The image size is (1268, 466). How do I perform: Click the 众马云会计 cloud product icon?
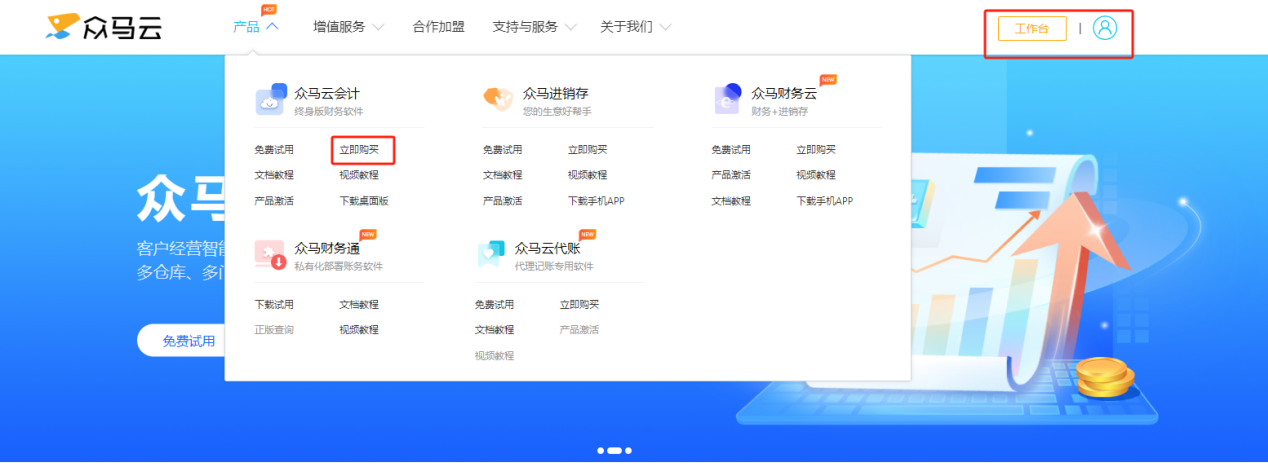pos(269,101)
